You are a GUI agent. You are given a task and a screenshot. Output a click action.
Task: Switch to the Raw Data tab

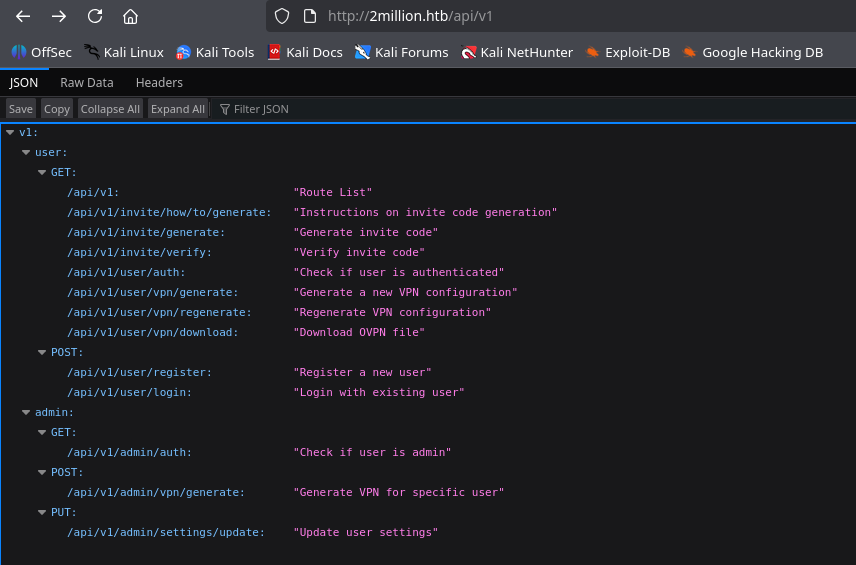click(87, 82)
